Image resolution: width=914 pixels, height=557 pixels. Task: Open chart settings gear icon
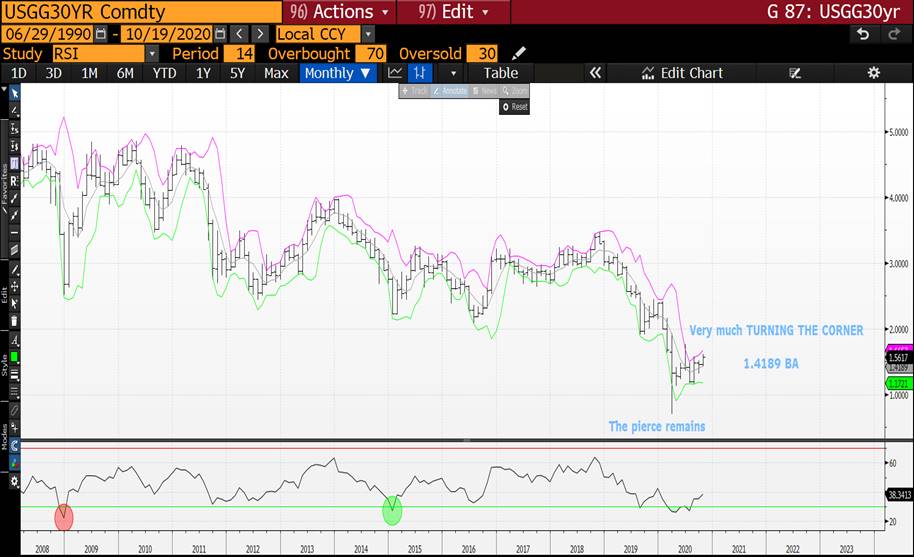tap(873, 73)
